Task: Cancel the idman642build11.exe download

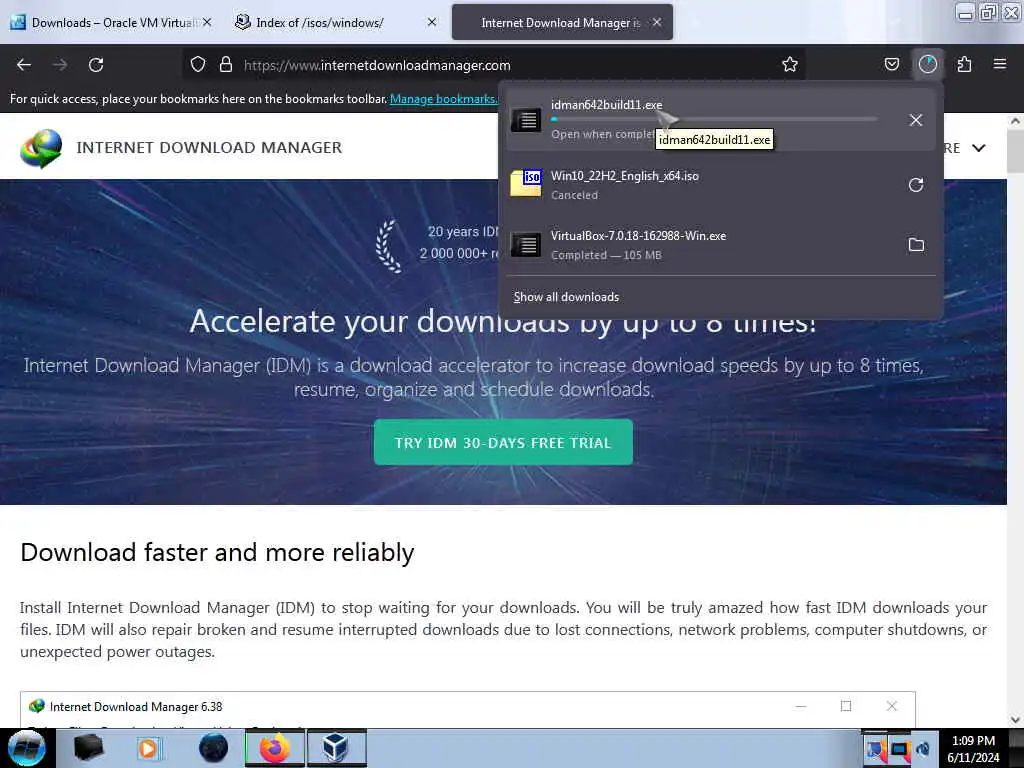Action: tap(916, 120)
